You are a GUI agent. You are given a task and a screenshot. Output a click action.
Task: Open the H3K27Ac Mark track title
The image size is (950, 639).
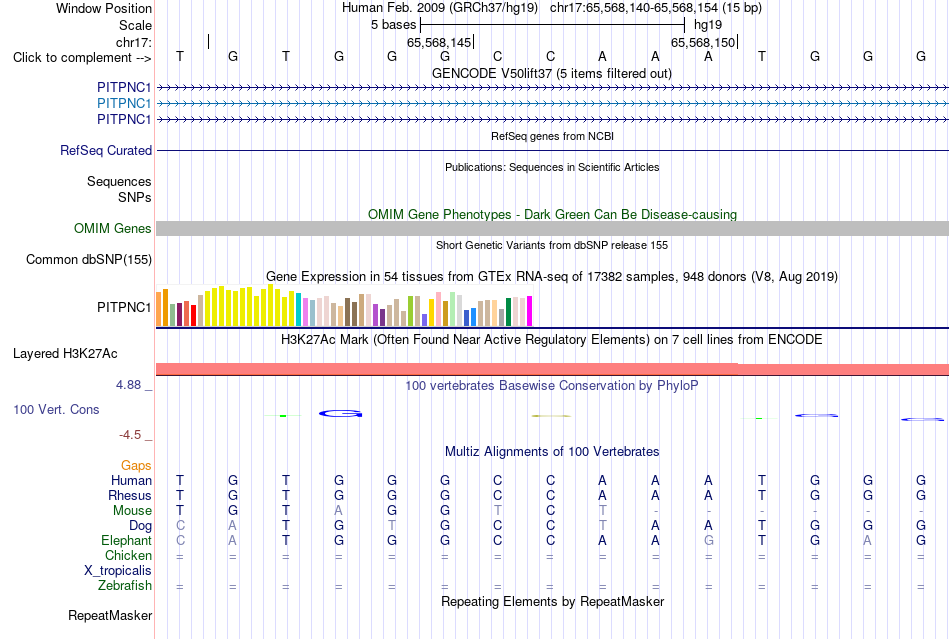(x=552, y=339)
